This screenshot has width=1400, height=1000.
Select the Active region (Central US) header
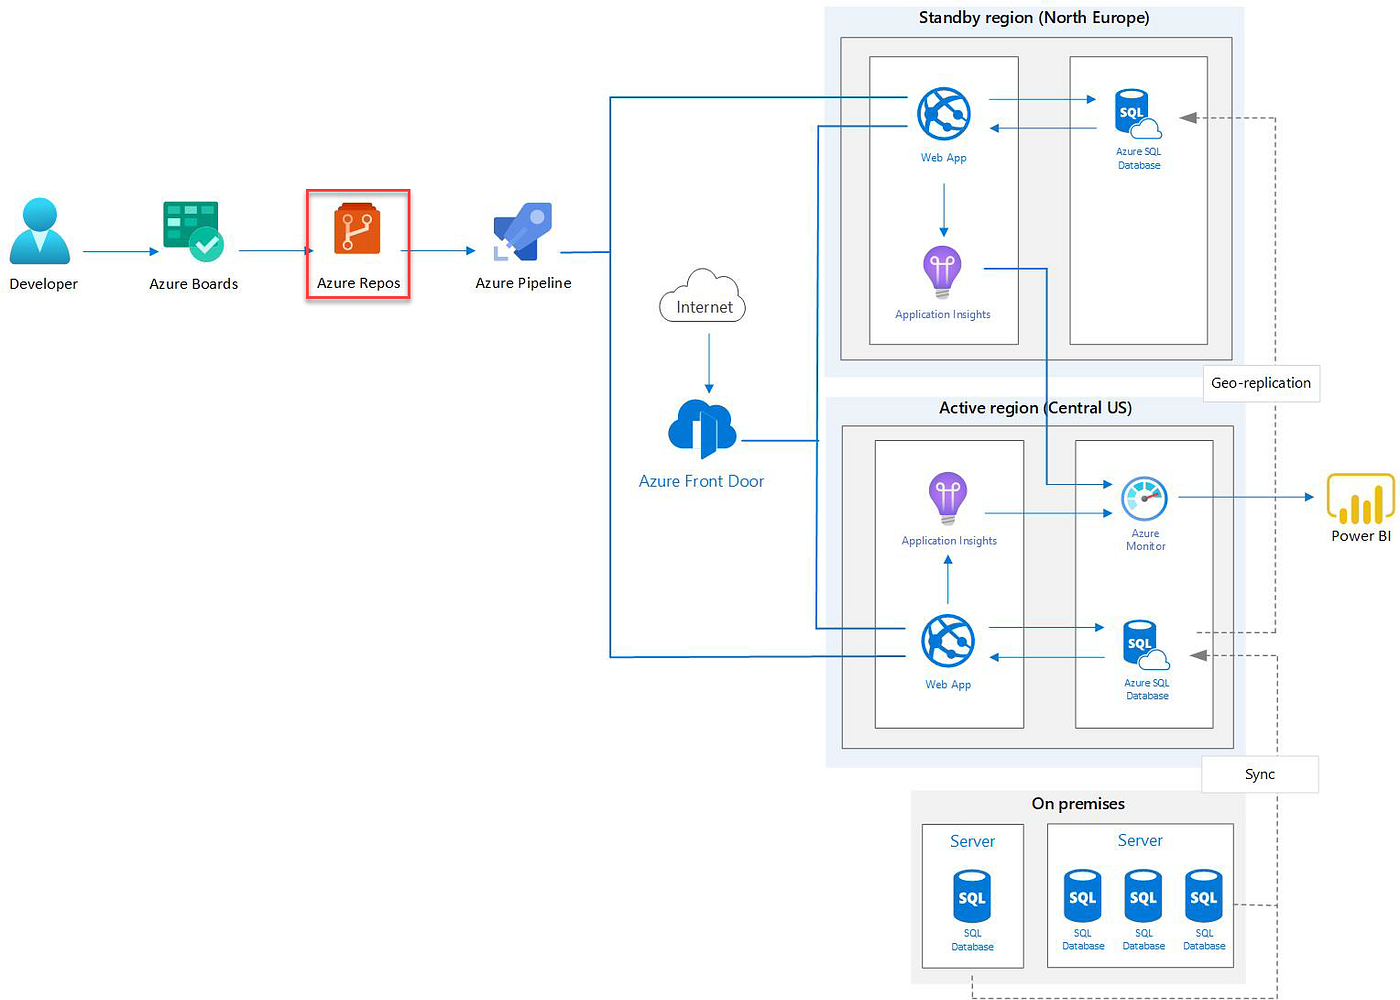pos(1035,407)
